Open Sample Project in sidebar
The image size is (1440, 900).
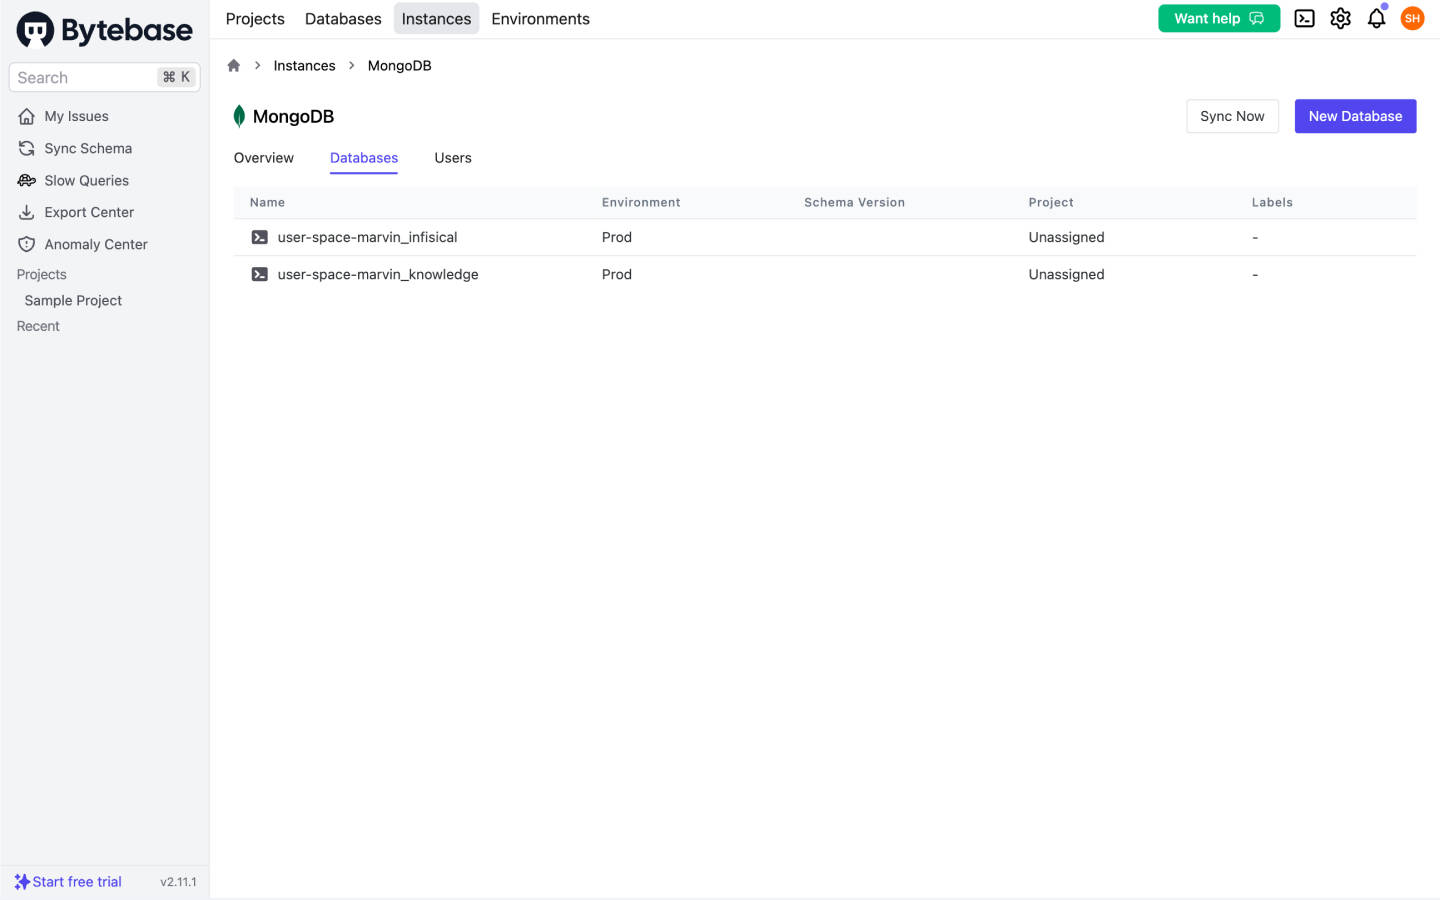[x=73, y=301]
